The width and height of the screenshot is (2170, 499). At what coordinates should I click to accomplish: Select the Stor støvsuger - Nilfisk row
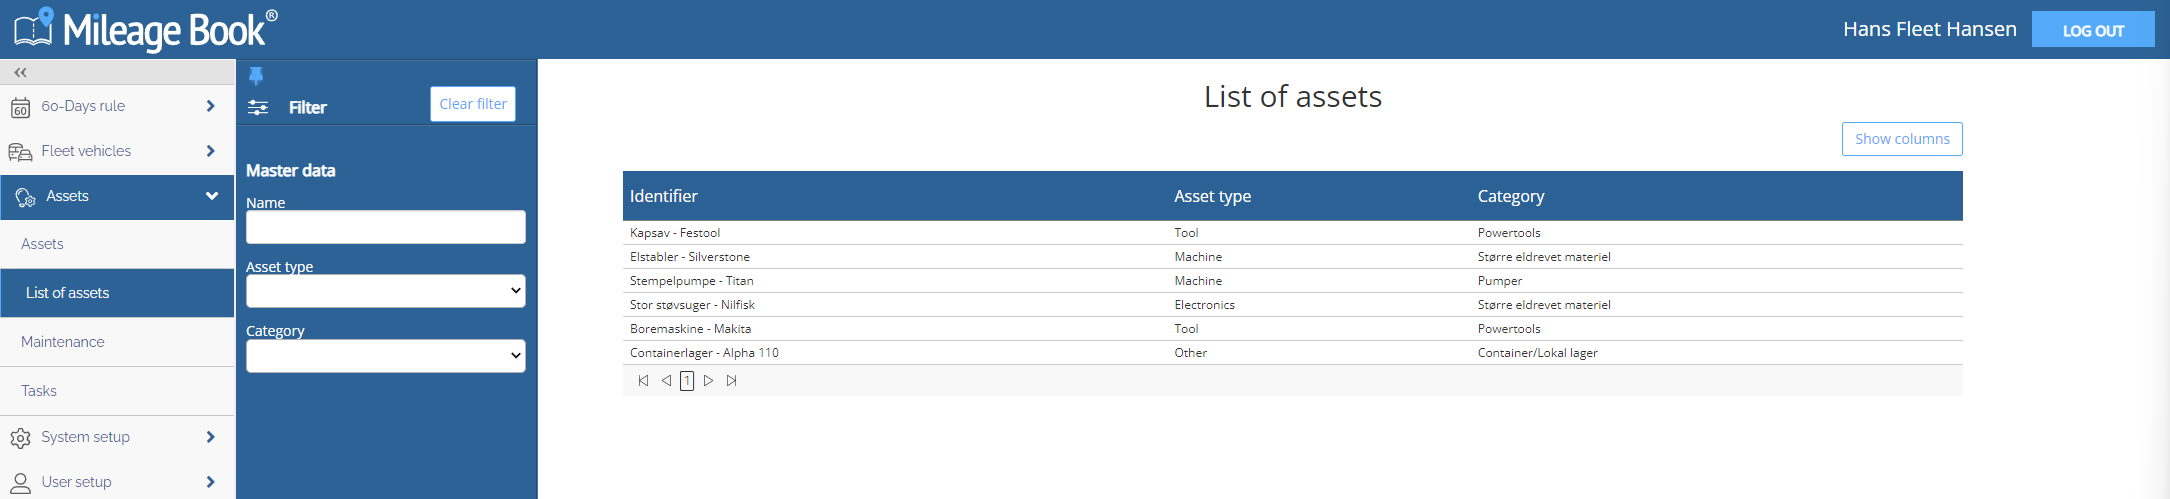coord(1292,305)
